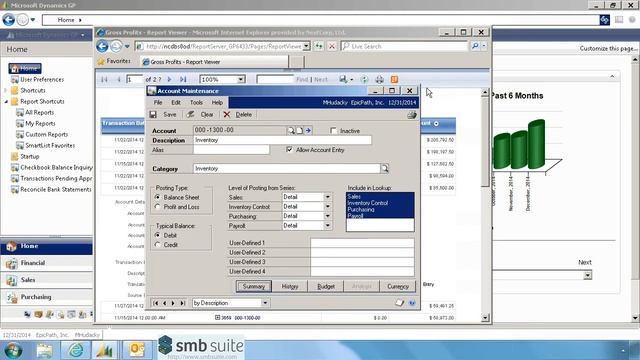Click the Print icon in Report Viewer toolbar
Image resolution: width=640 pixels, height=360 pixels.
[380, 79]
